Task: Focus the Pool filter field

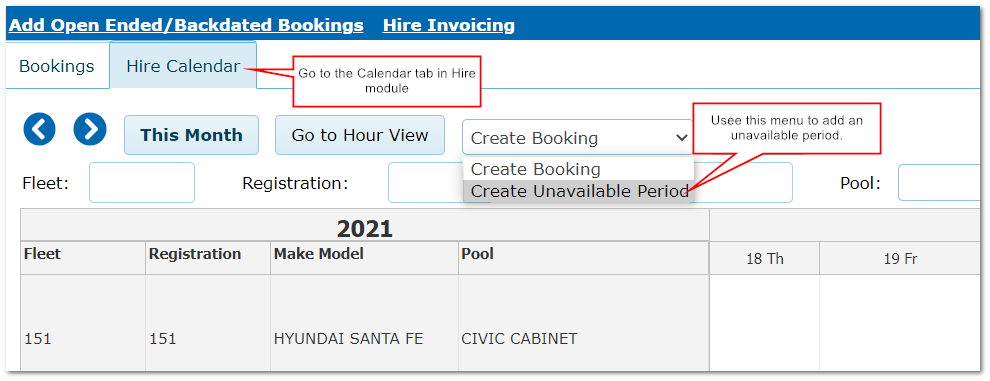Action: (x=941, y=183)
